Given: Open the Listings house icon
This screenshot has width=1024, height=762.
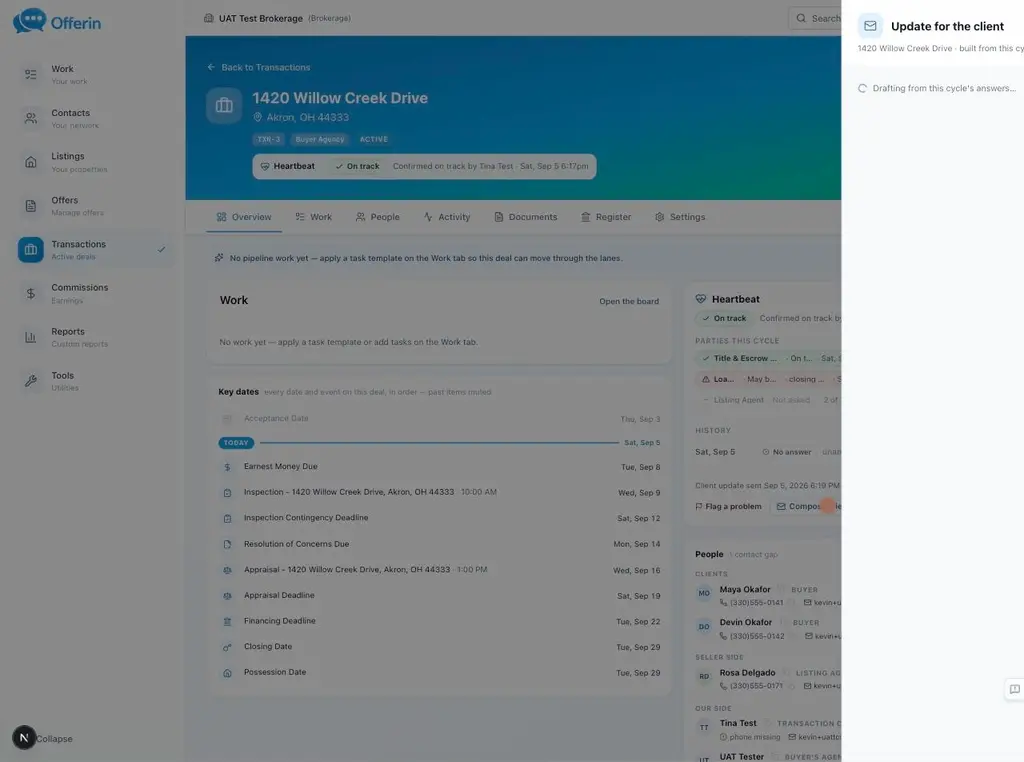Looking at the screenshot, I should click(31, 162).
